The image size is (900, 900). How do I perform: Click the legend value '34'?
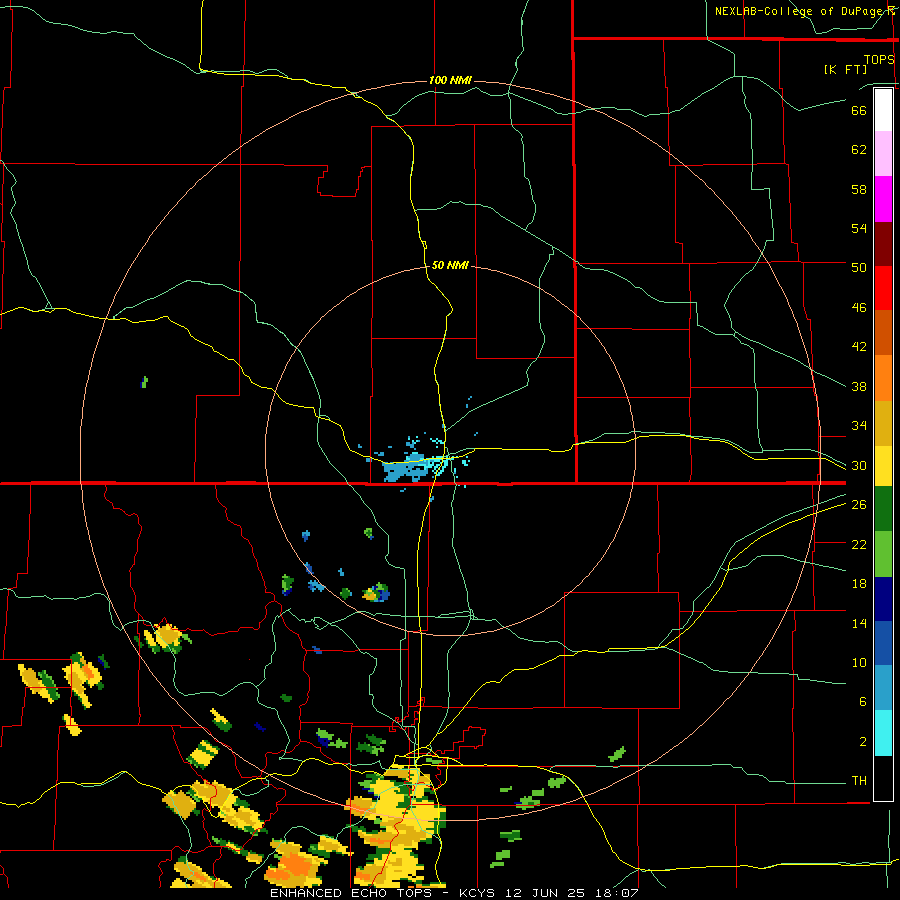pos(859,425)
